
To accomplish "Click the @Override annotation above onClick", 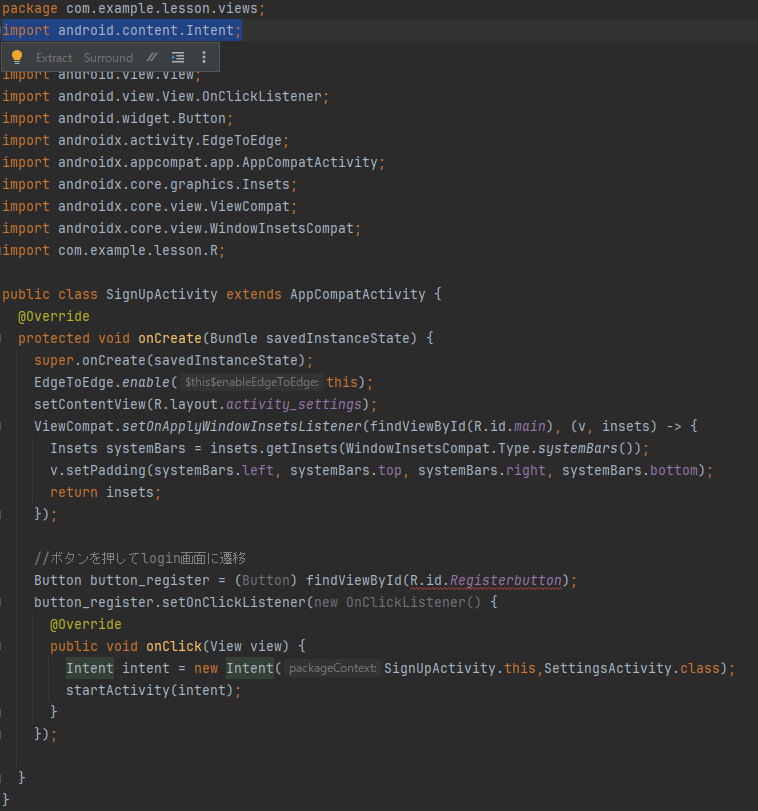I will pos(86,624).
